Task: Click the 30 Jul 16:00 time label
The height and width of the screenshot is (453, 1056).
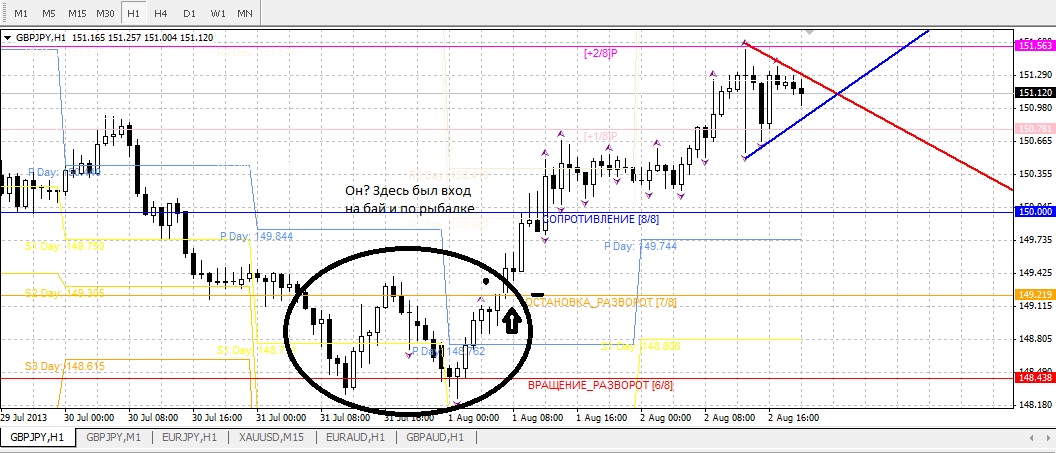Action: 218,417
